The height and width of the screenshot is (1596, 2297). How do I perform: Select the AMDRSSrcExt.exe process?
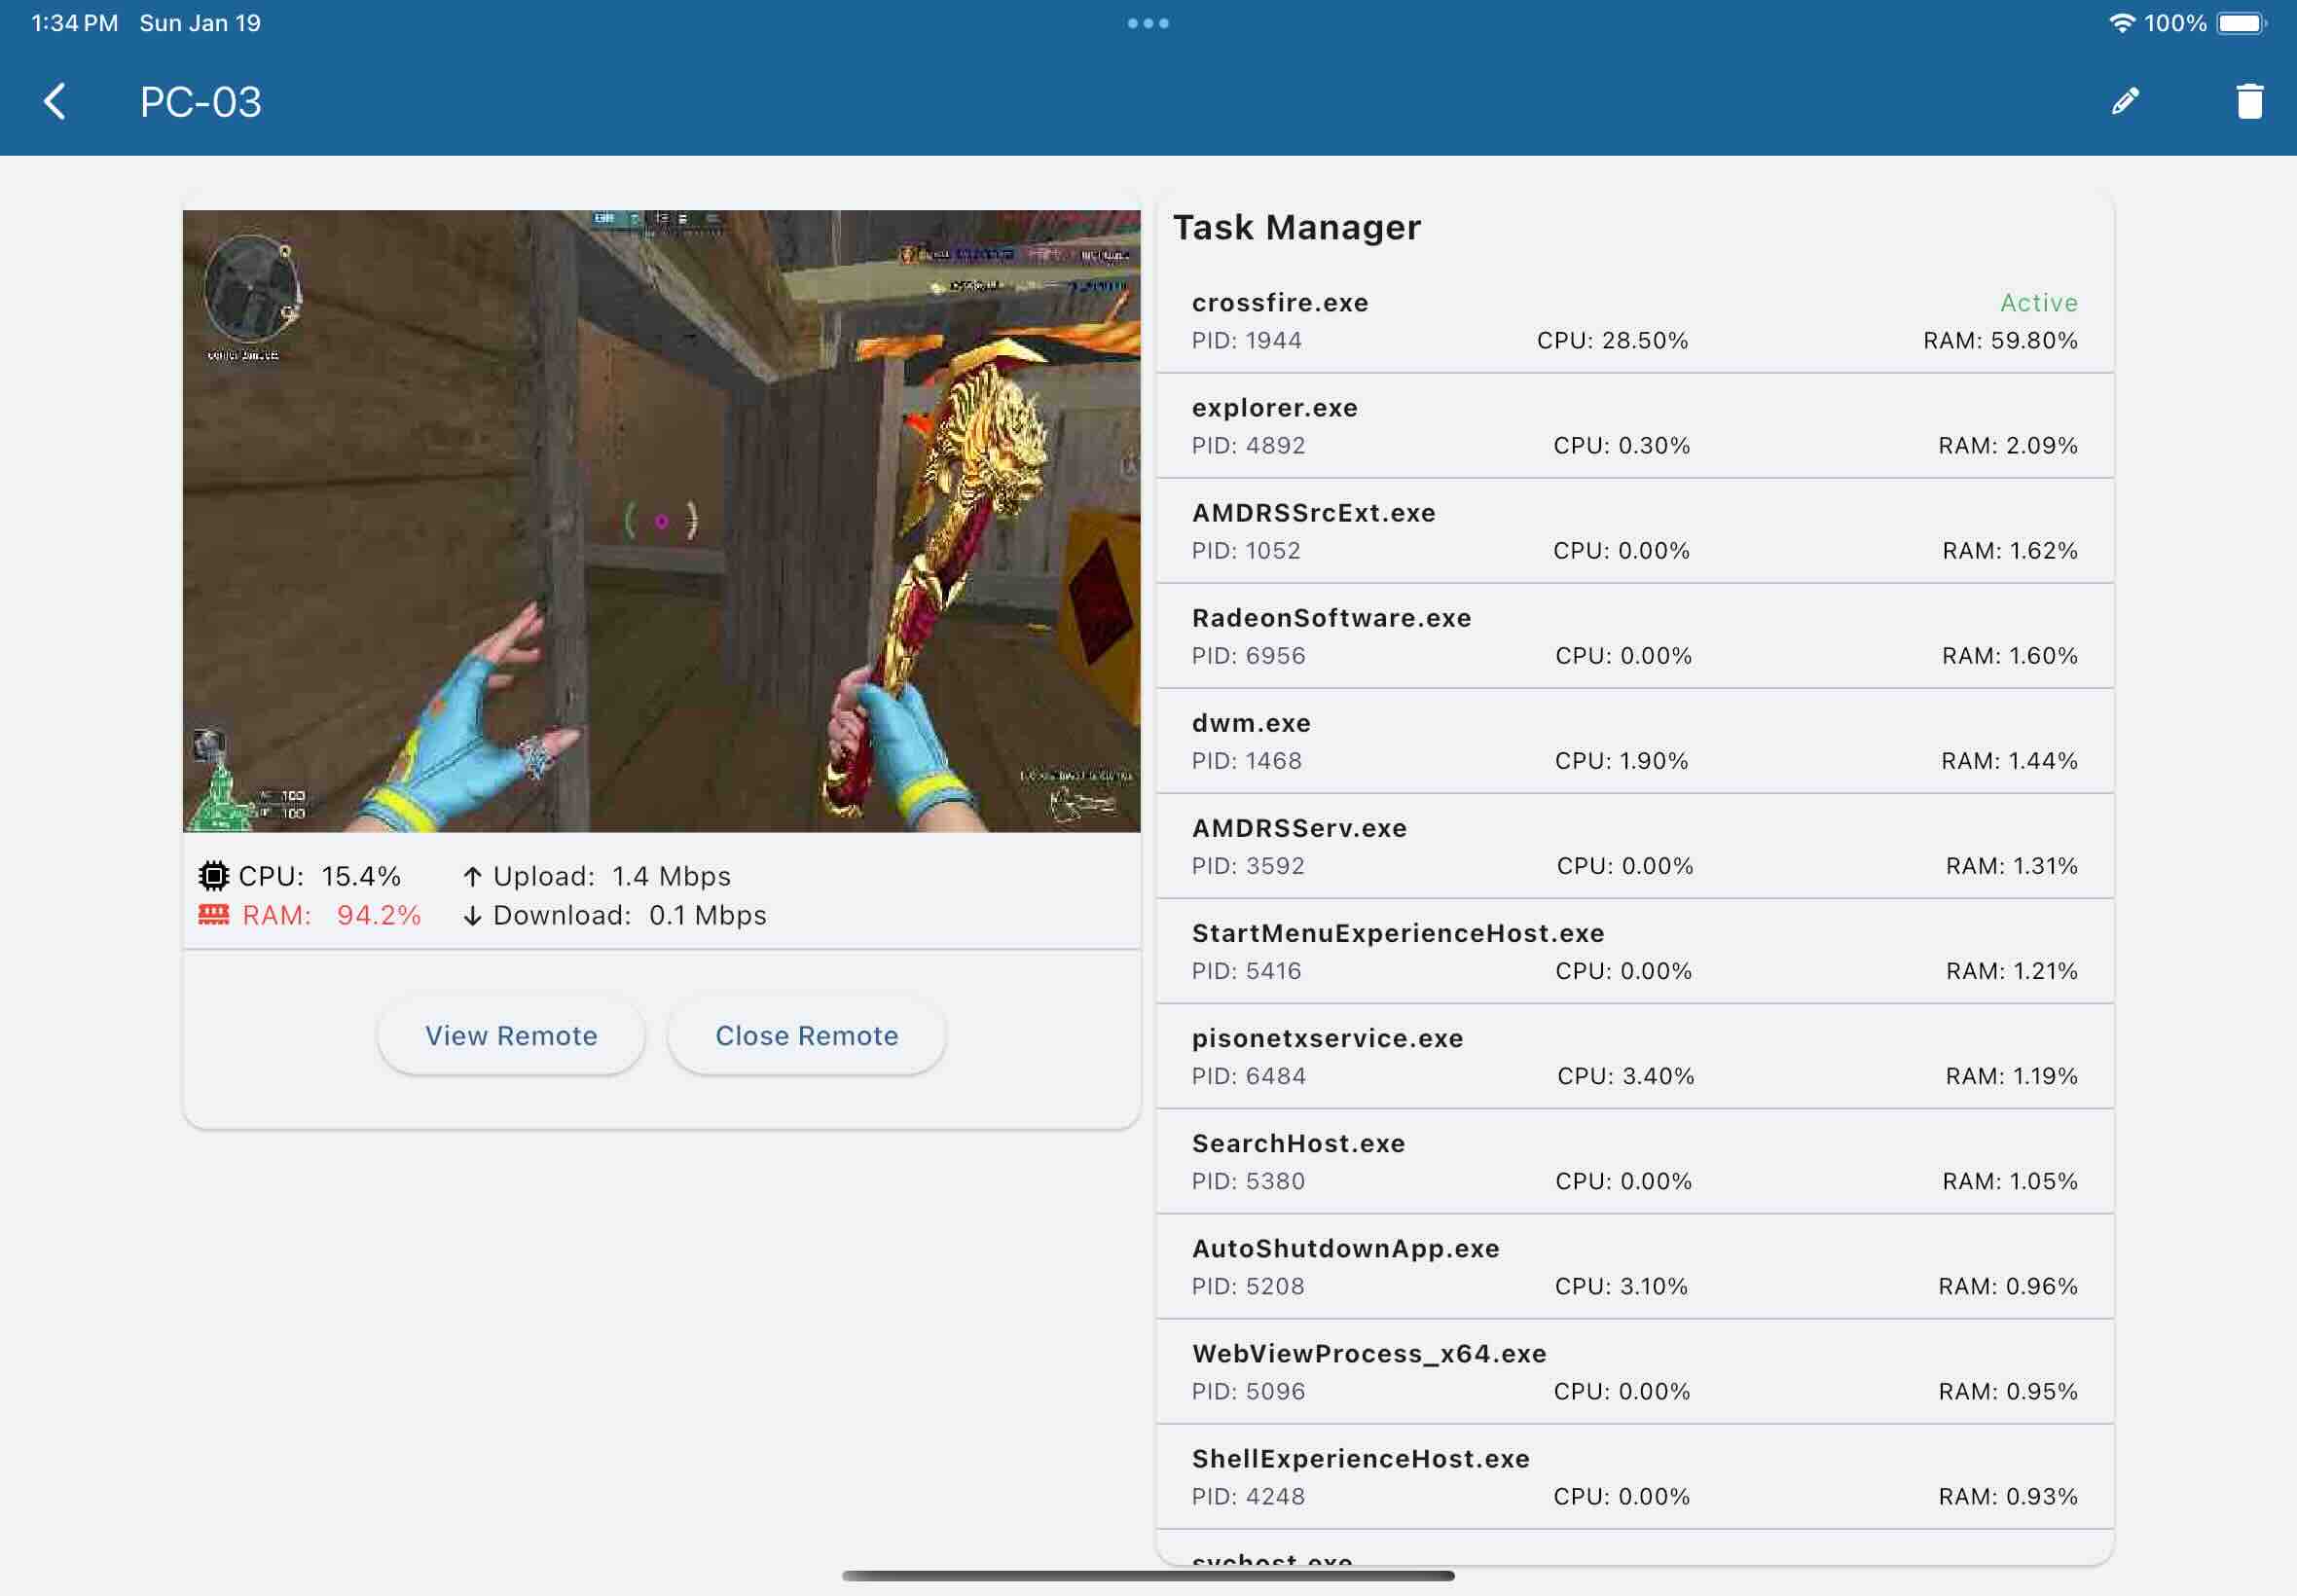[1634, 531]
